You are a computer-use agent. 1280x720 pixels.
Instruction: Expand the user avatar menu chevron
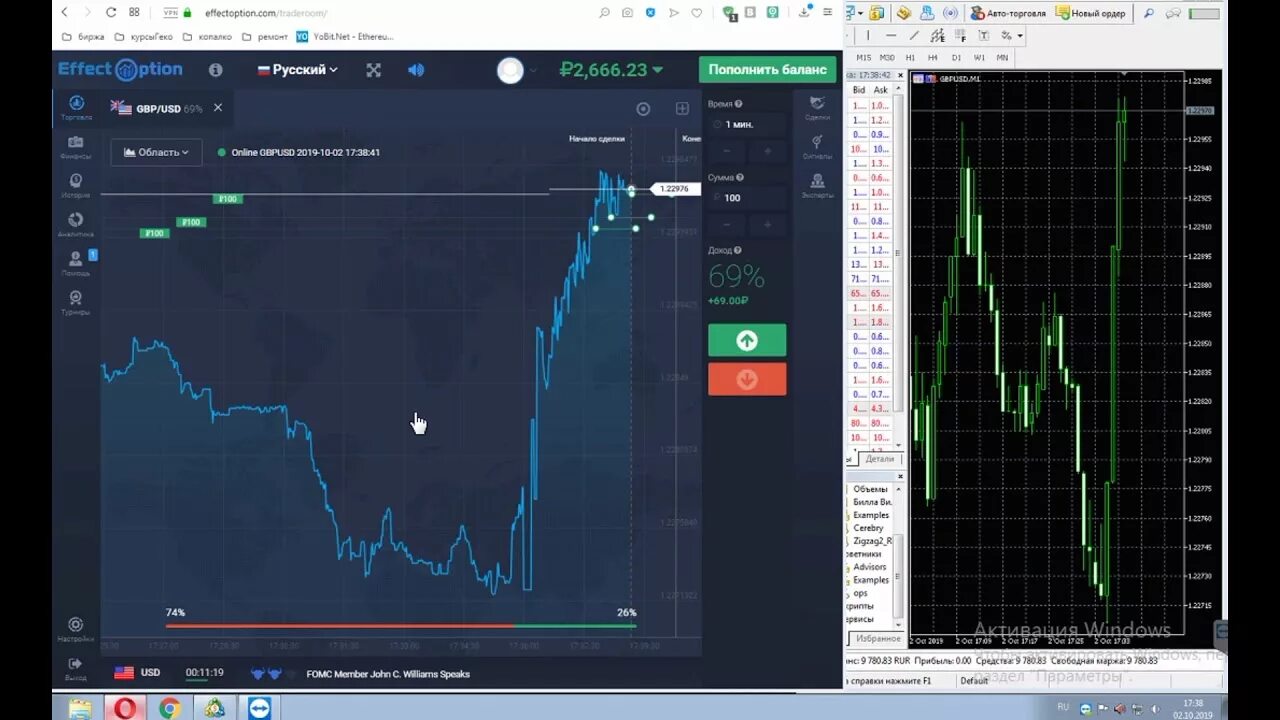tap(533, 70)
